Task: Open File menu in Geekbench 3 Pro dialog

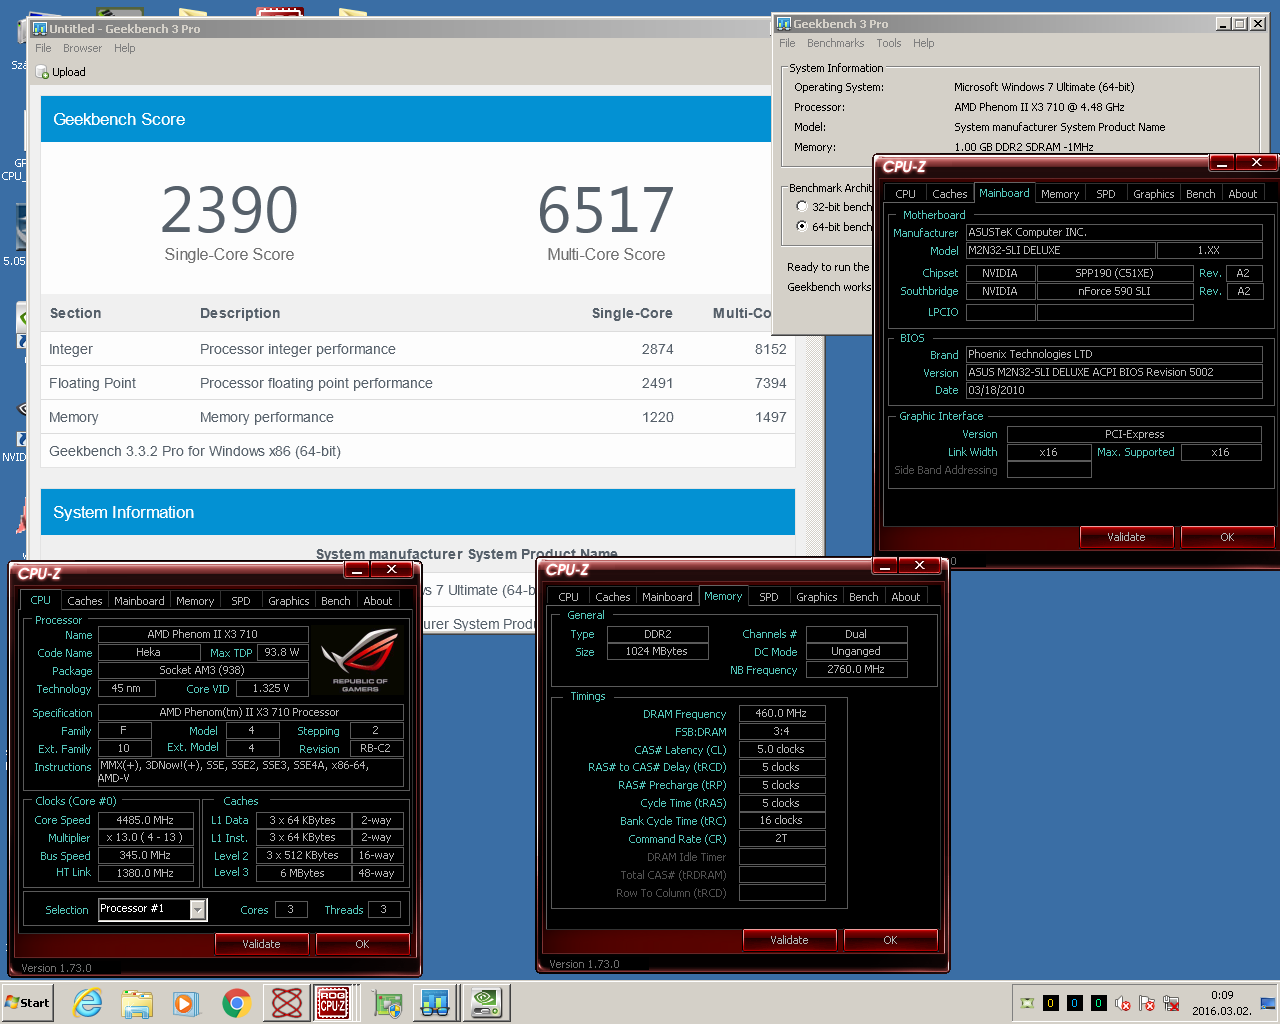Action: click(x=787, y=43)
